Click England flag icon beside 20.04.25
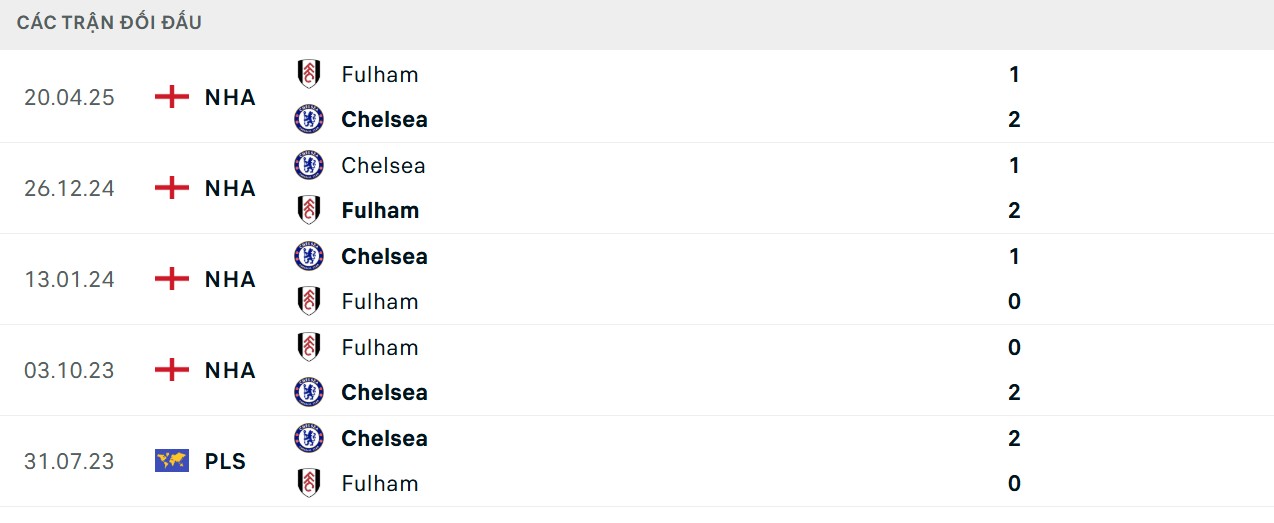The height and width of the screenshot is (523, 1274). click(172, 97)
